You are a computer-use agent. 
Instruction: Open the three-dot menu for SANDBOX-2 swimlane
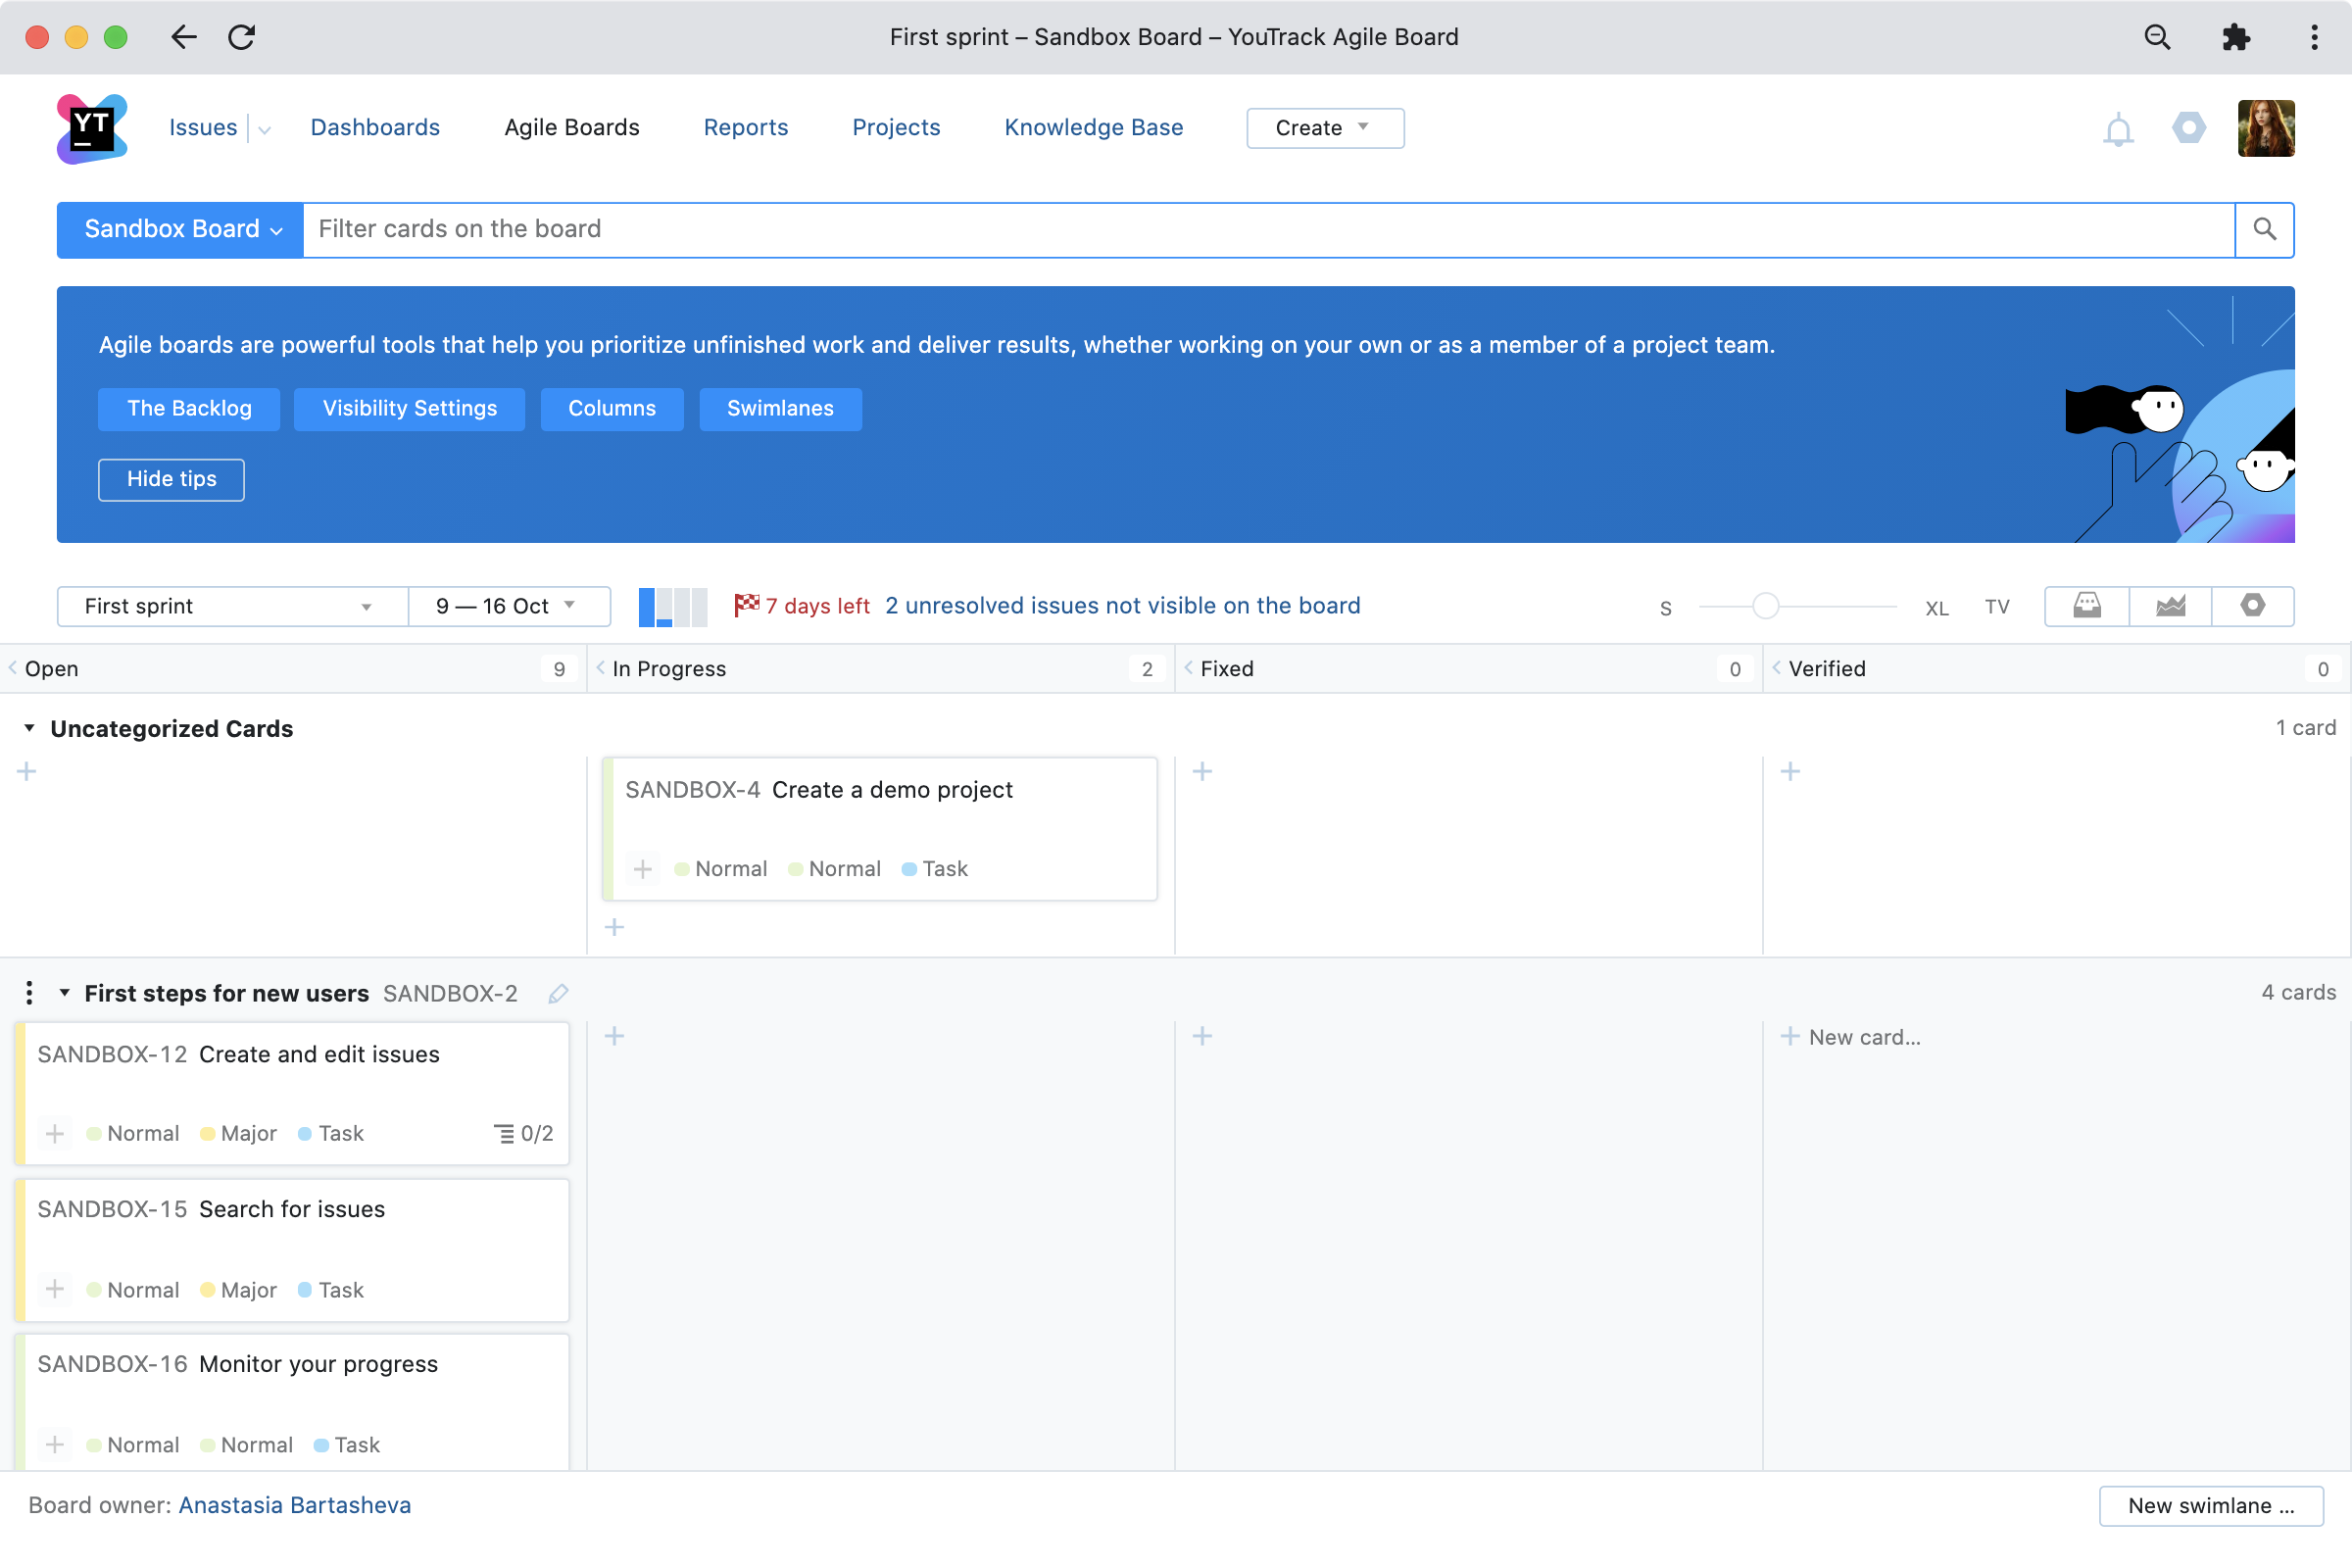(x=29, y=992)
